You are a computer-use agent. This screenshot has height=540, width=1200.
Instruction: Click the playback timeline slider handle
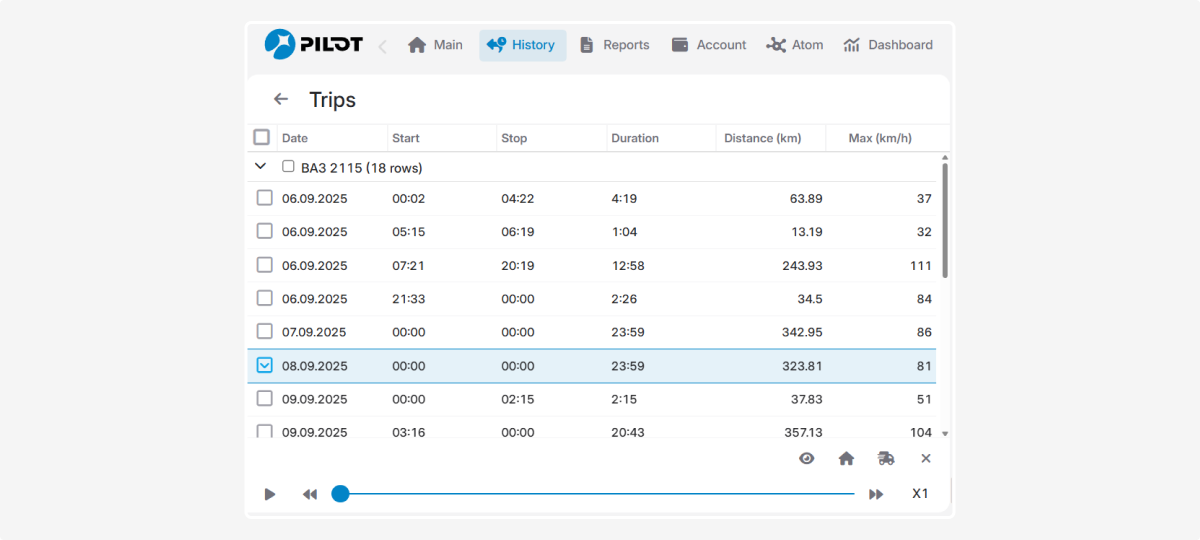click(340, 494)
